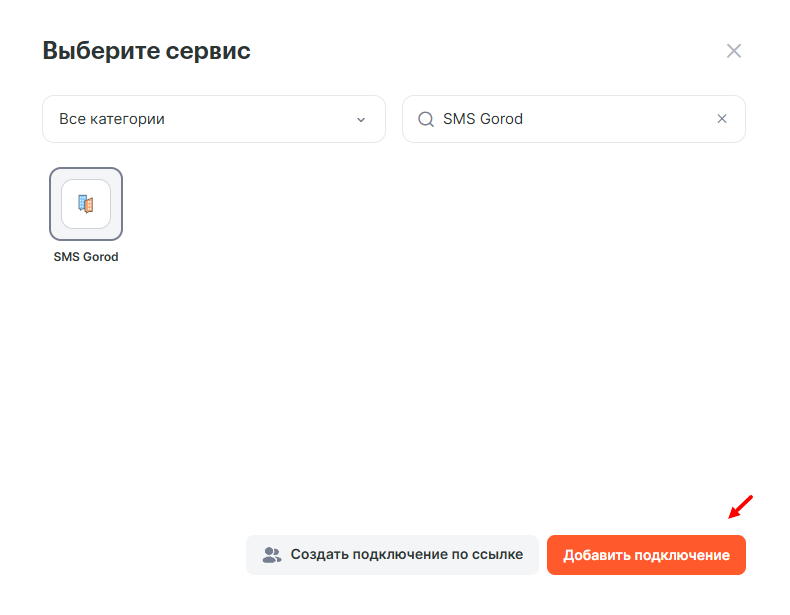Click the red arrow pointing at Добавить подключение

[x=740, y=507]
